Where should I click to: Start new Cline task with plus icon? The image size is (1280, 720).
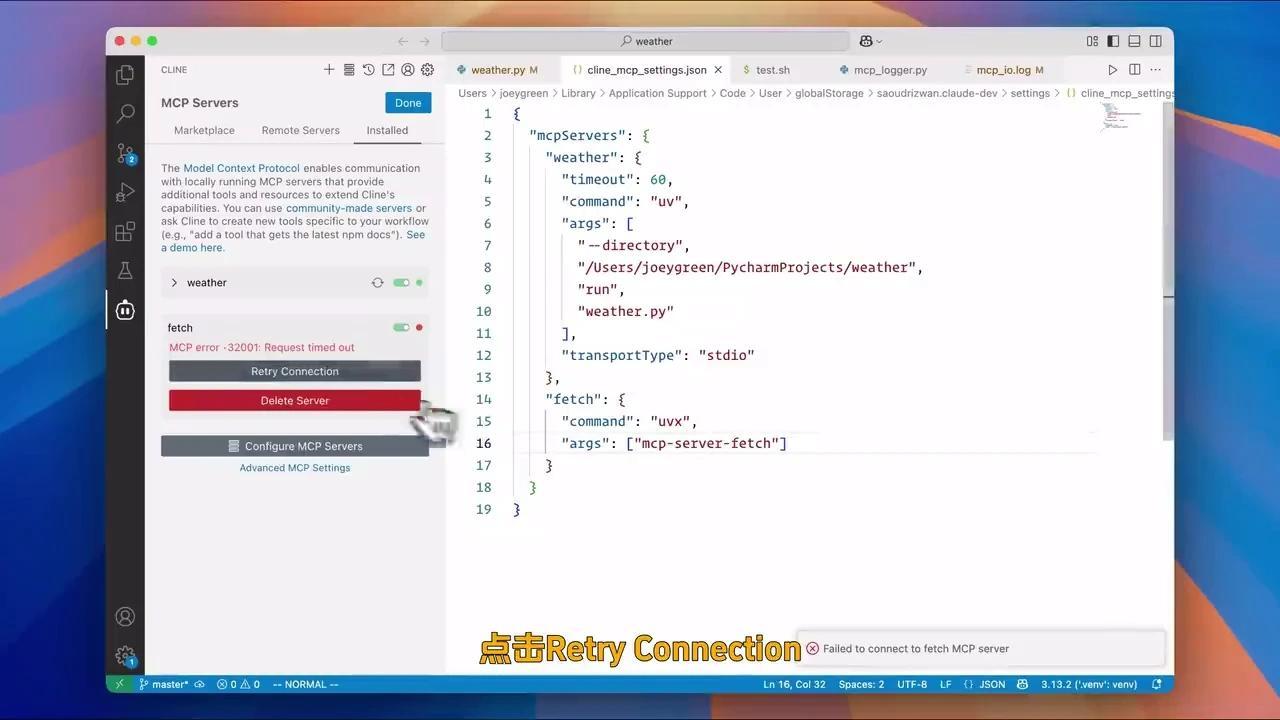pyautogui.click(x=329, y=70)
